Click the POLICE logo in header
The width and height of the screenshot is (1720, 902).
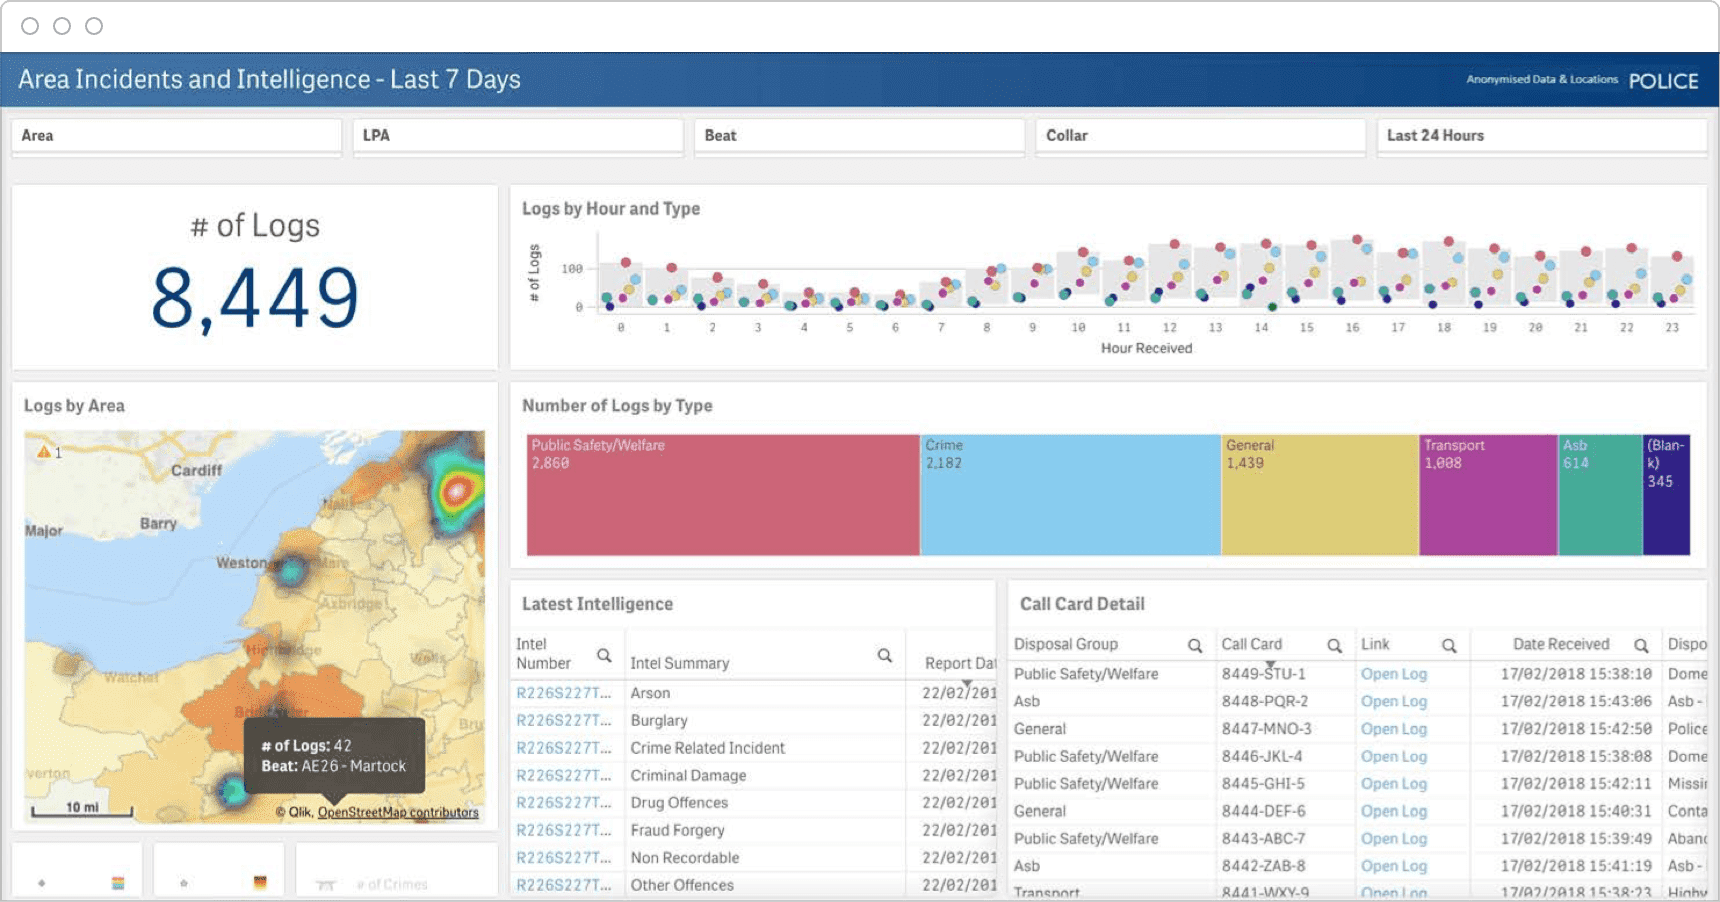[1663, 81]
